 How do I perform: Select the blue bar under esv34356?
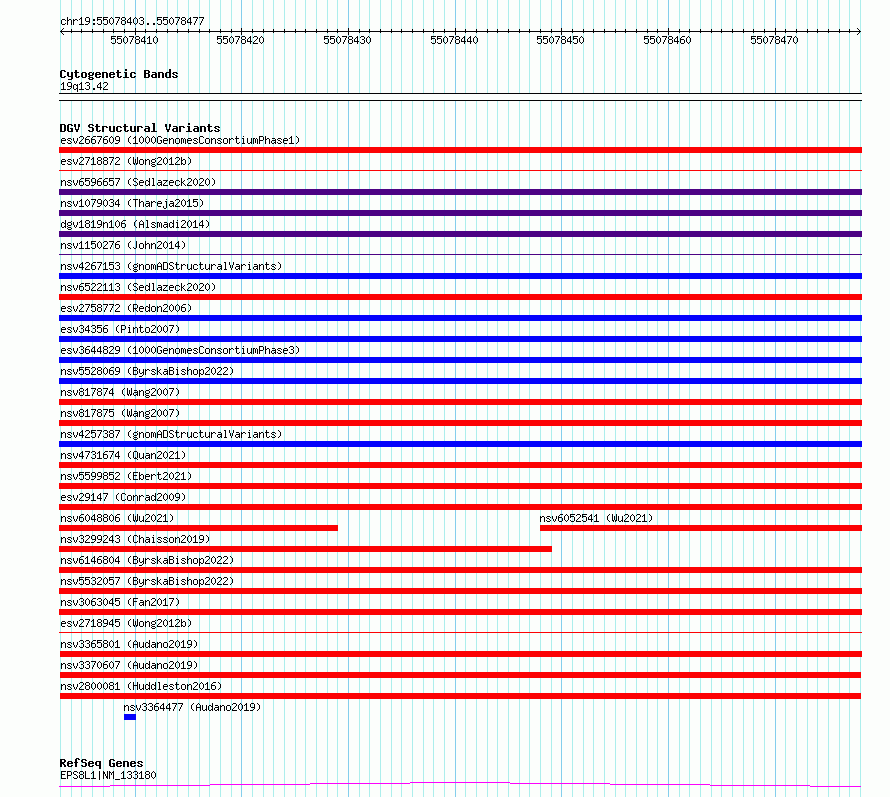(x=460, y=339)
